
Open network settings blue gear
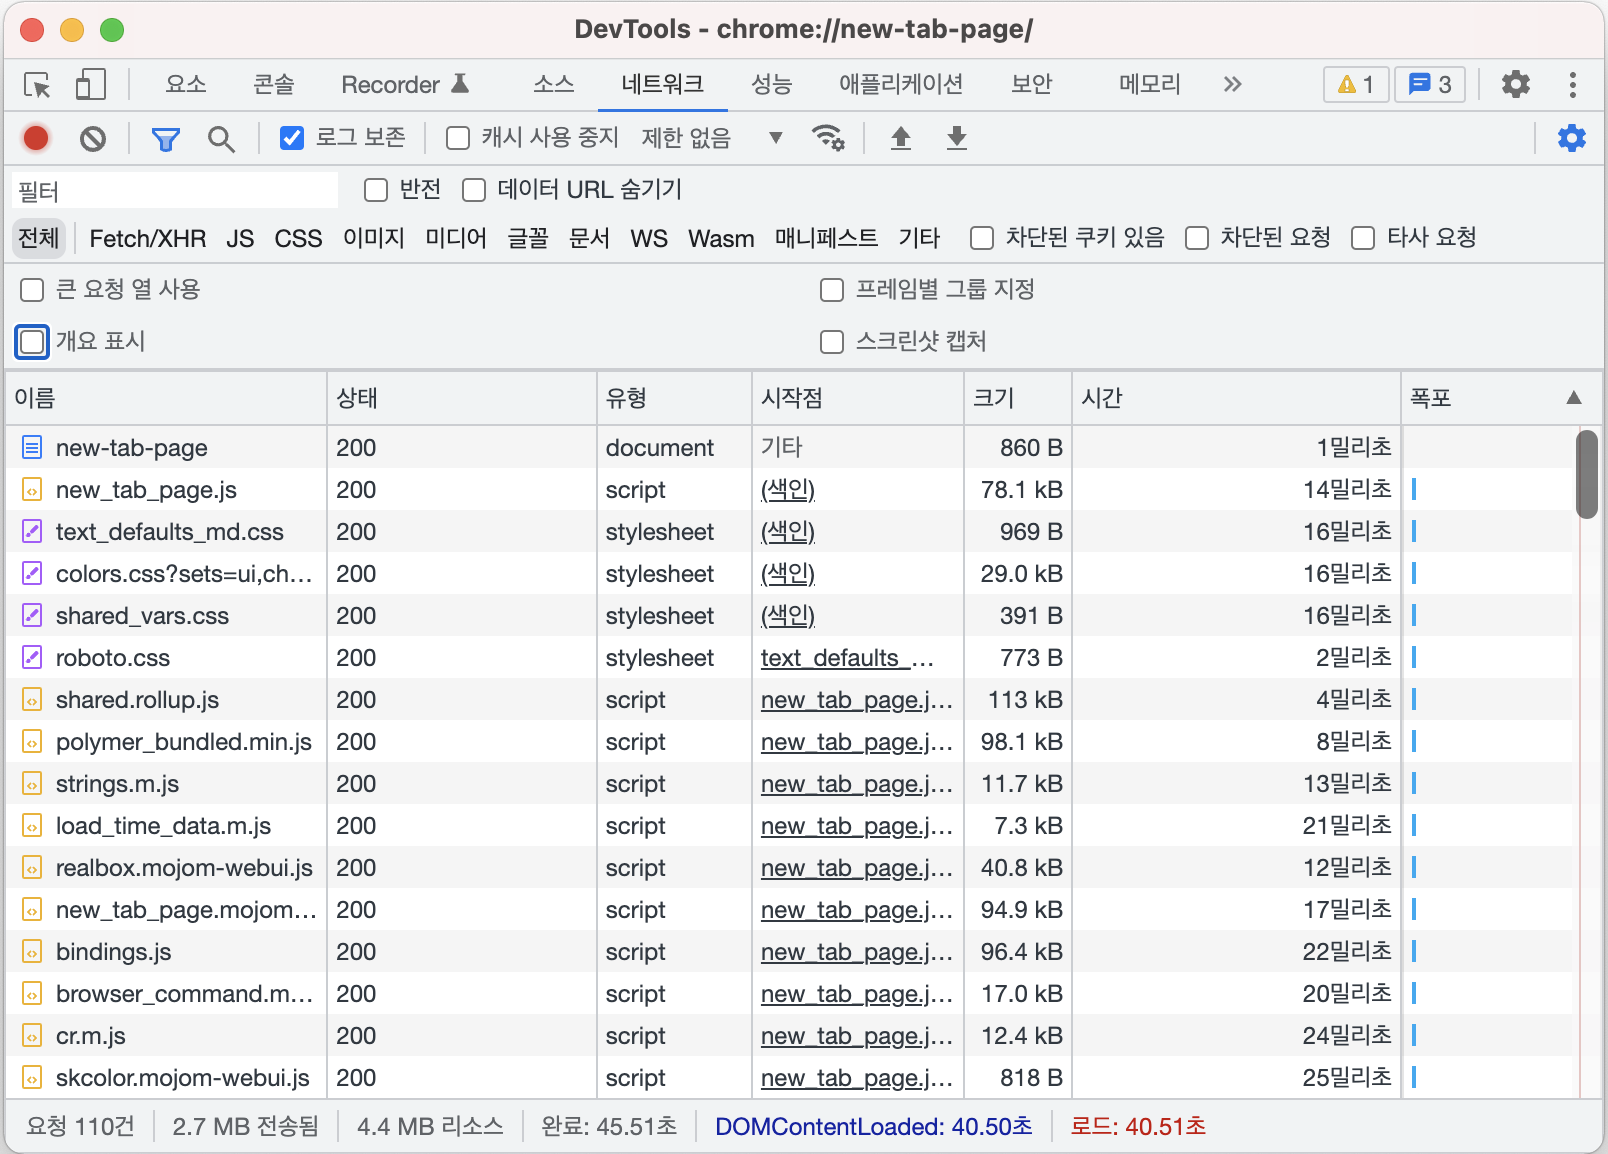click(x=1572, y=138)
